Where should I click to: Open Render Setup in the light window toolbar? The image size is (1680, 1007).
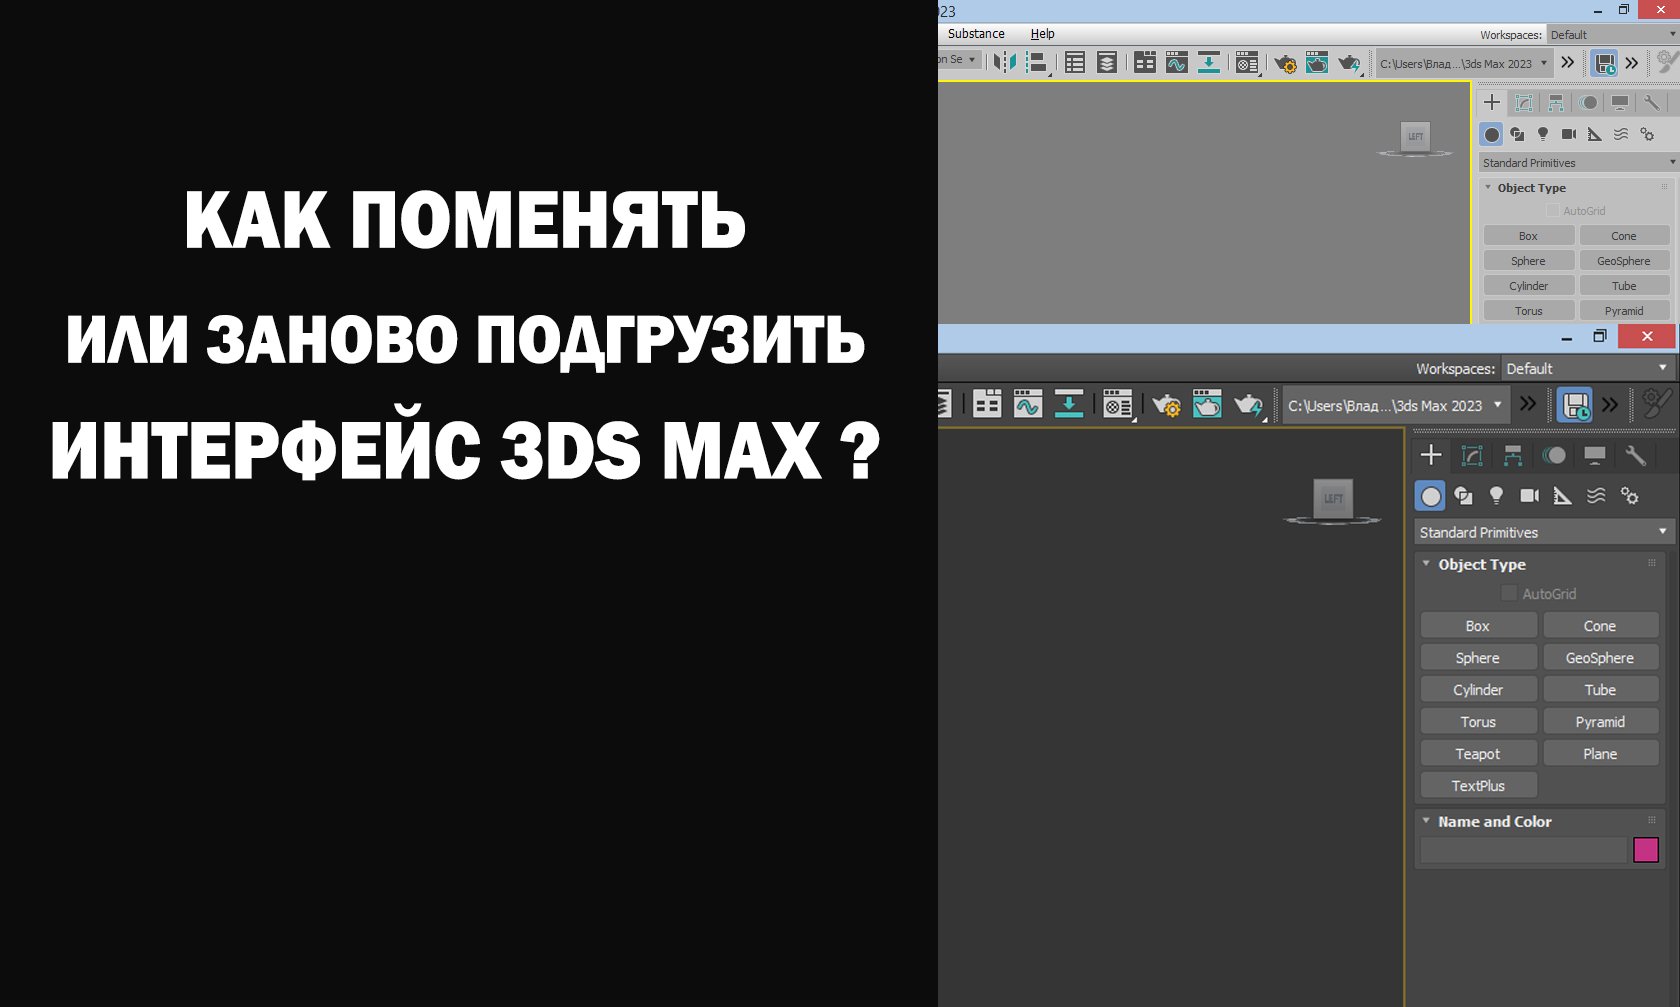[x=1285, y=64]
